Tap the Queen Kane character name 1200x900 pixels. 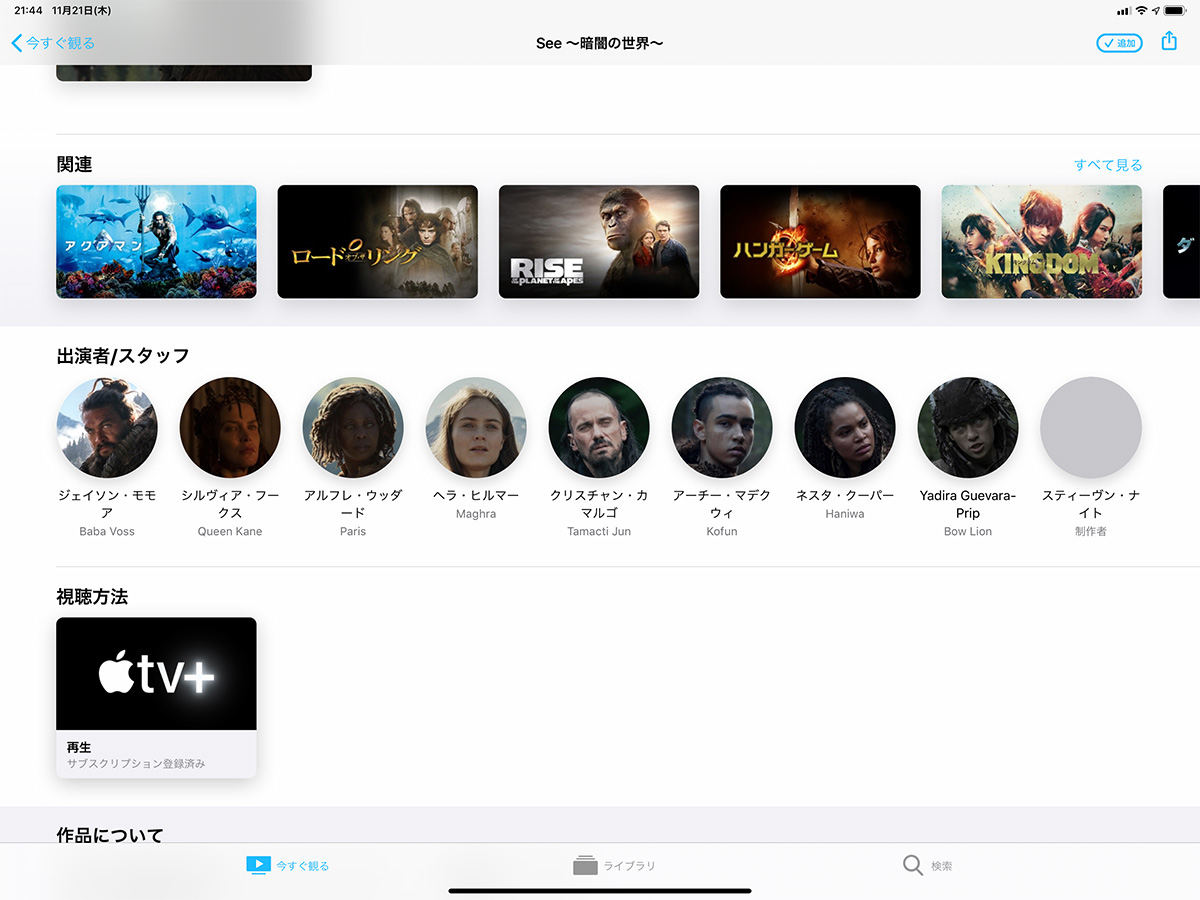[230, 531]
